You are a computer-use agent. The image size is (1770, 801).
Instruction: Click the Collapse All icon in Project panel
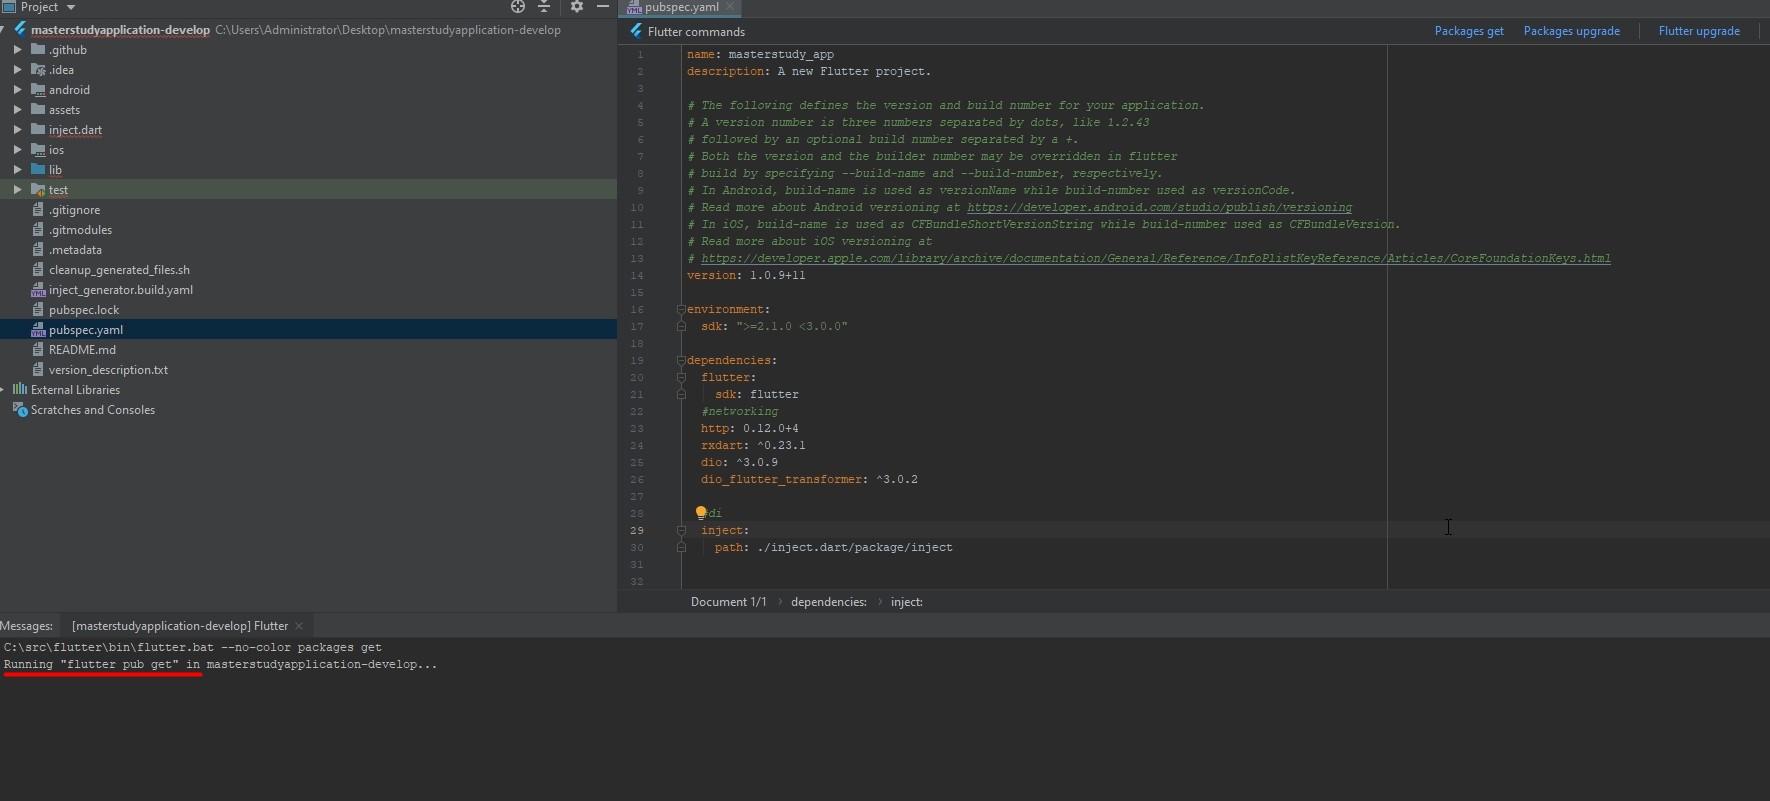[x=544, y=7]
